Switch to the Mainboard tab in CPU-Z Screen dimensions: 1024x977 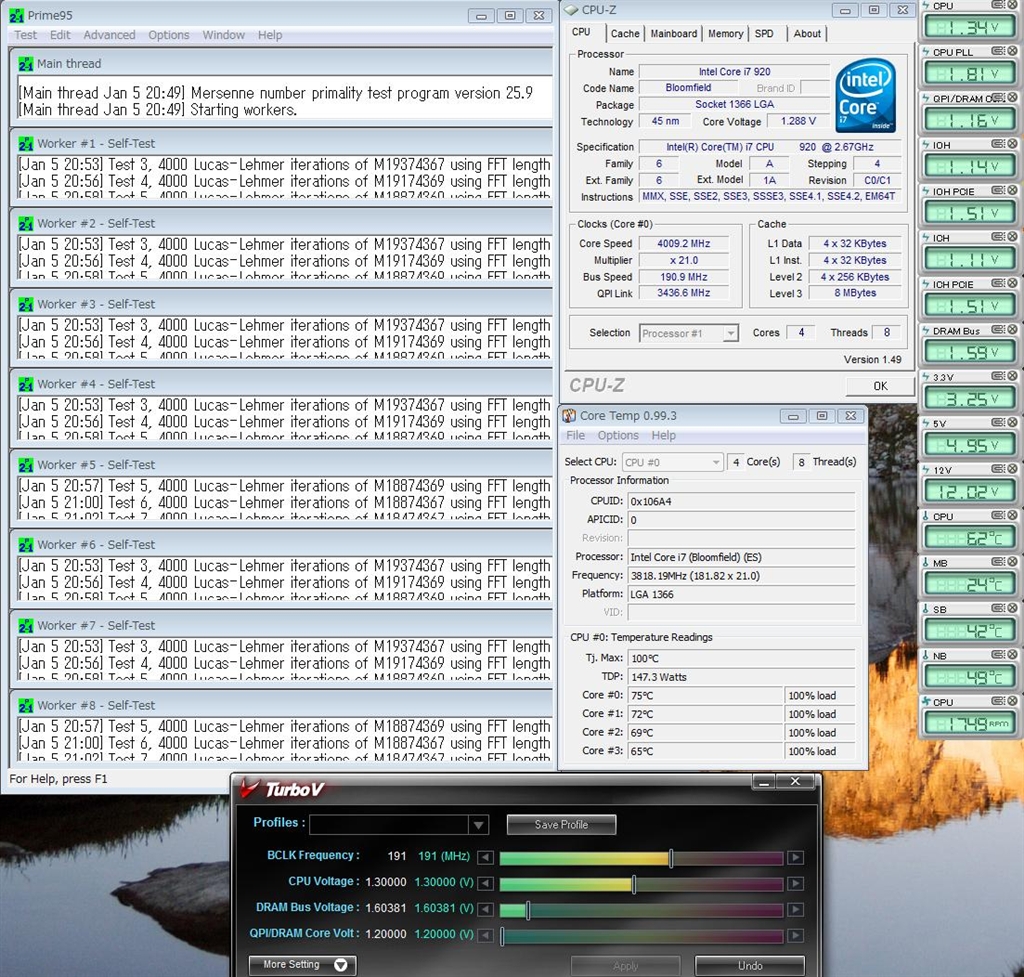[x=673, y=34]
